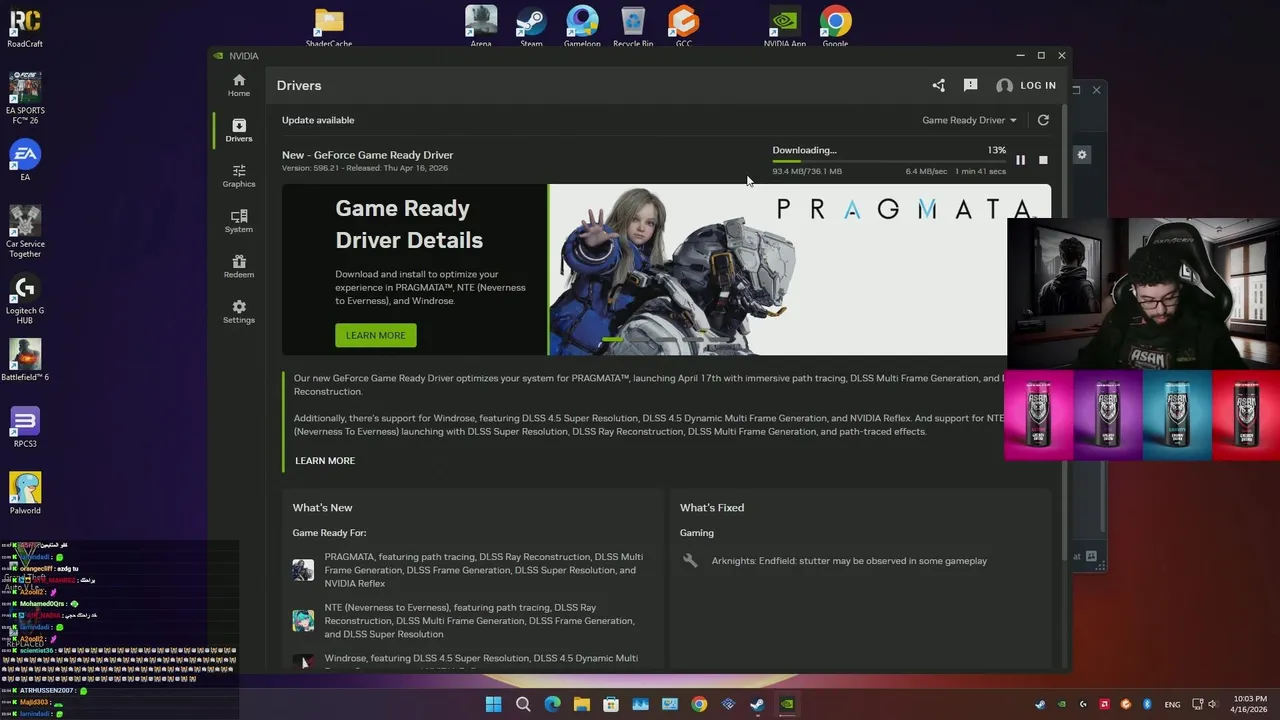This screenshot has height=720, width=1280.
Task: Open the Recycle Bin on desktop
Action: tap(633, 27)
